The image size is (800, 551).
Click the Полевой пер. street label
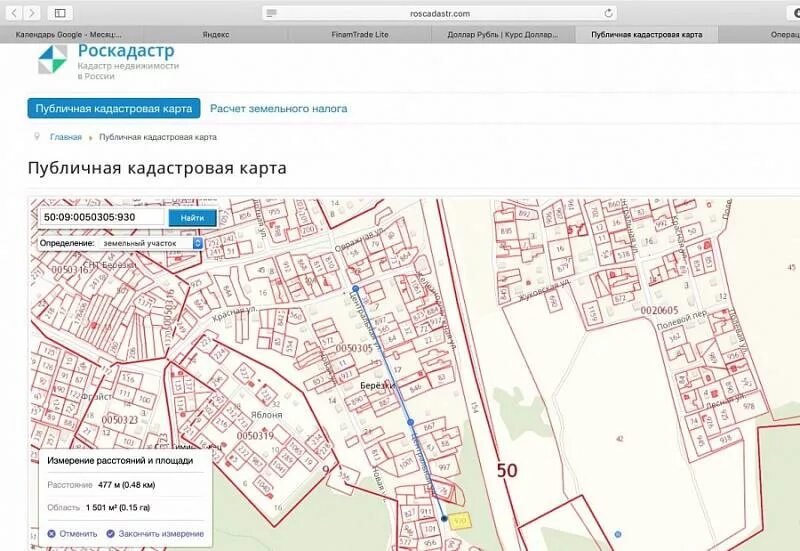coord(682,319)
